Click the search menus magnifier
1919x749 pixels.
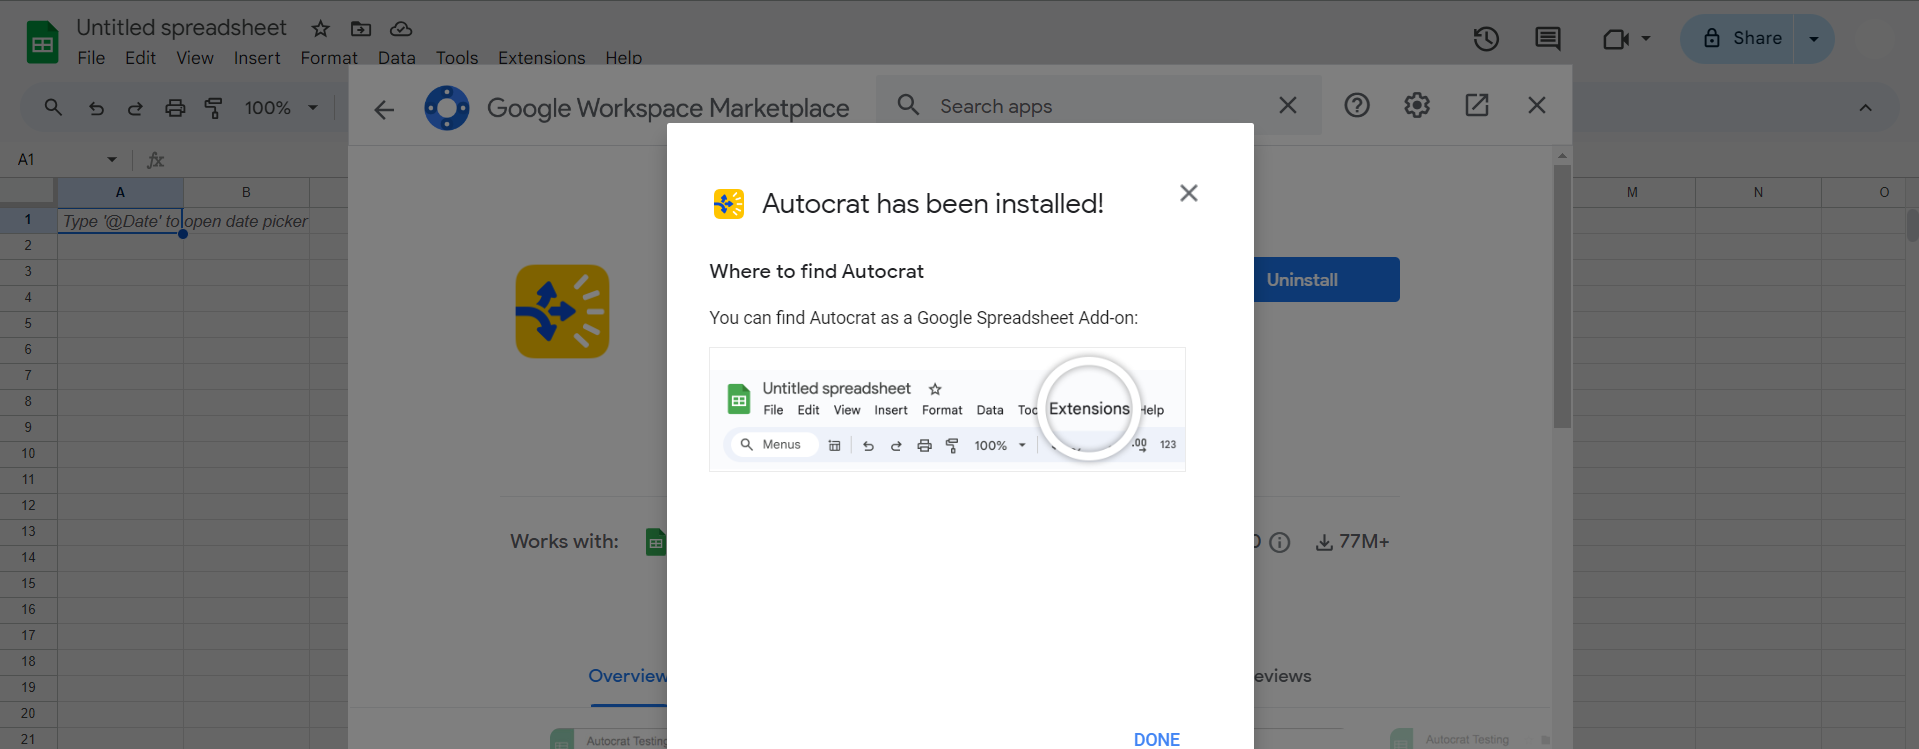coord(53,107)
